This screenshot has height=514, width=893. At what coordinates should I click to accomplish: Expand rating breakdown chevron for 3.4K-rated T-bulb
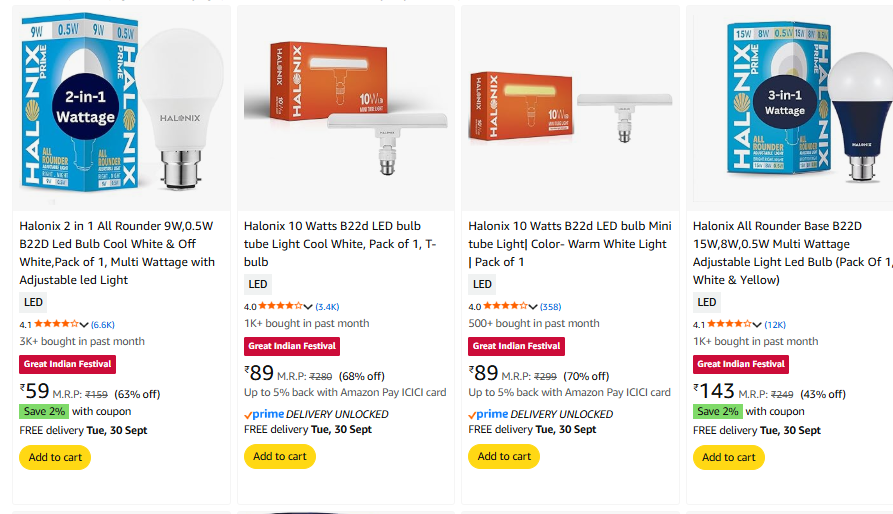point(309,307)
